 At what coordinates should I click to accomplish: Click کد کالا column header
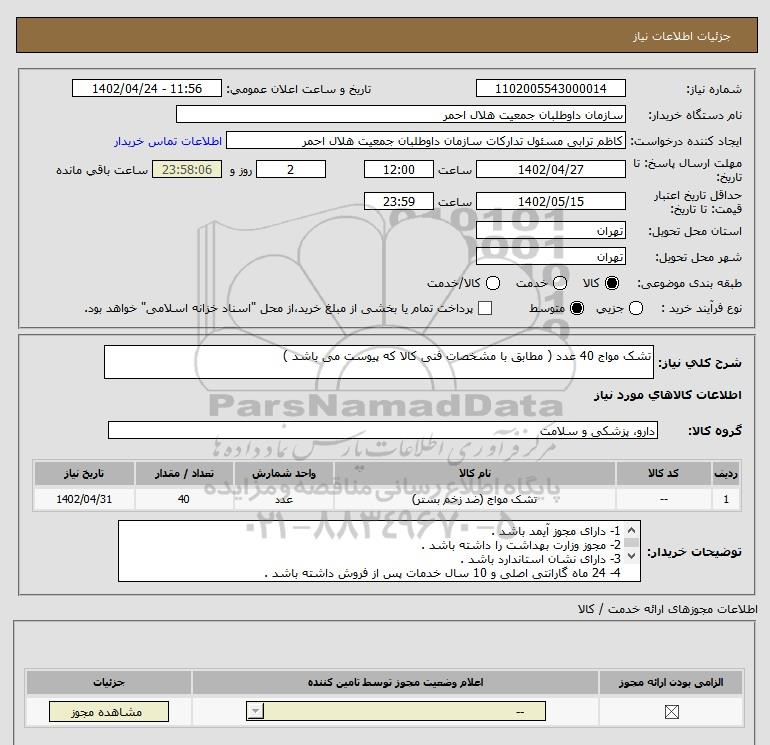tap(663, 473)
